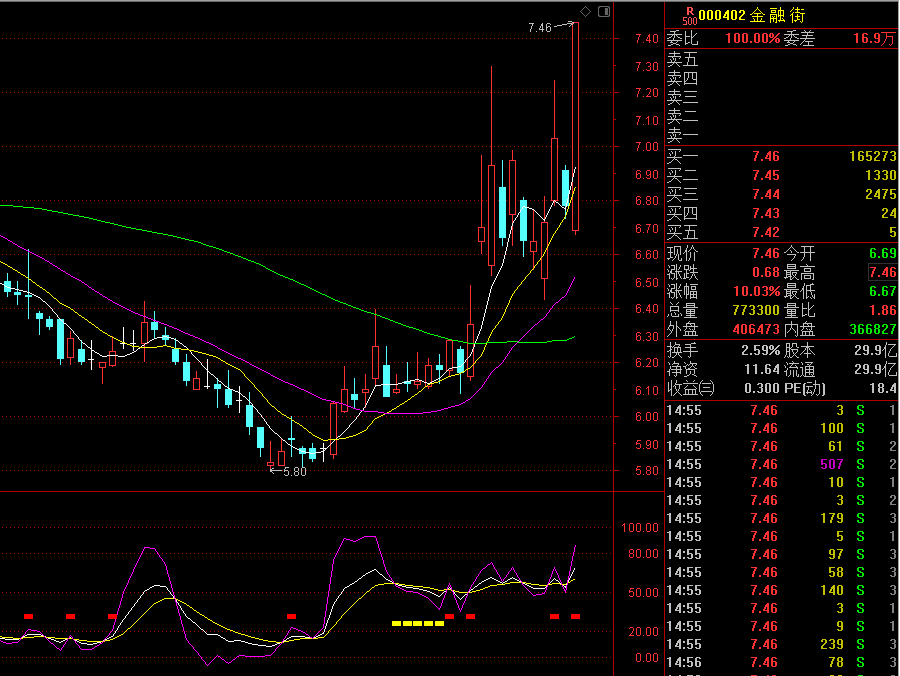This screenshot has height=676, width=900.
Task: Click the 卖一 ask row
Action: 781,135
